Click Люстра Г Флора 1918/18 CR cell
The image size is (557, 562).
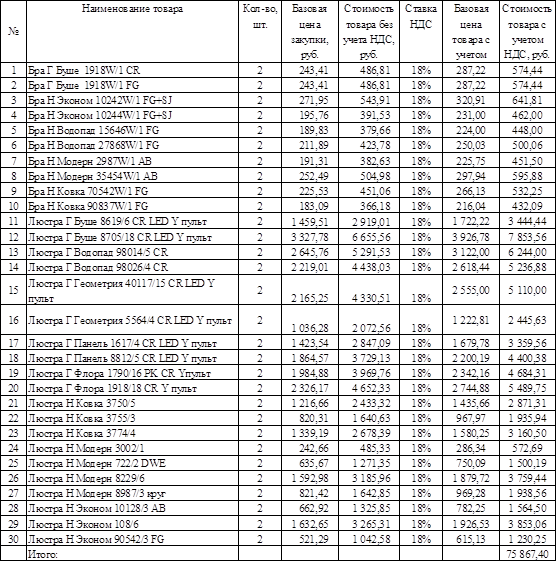pyautogui.click(x=132, y=388)
